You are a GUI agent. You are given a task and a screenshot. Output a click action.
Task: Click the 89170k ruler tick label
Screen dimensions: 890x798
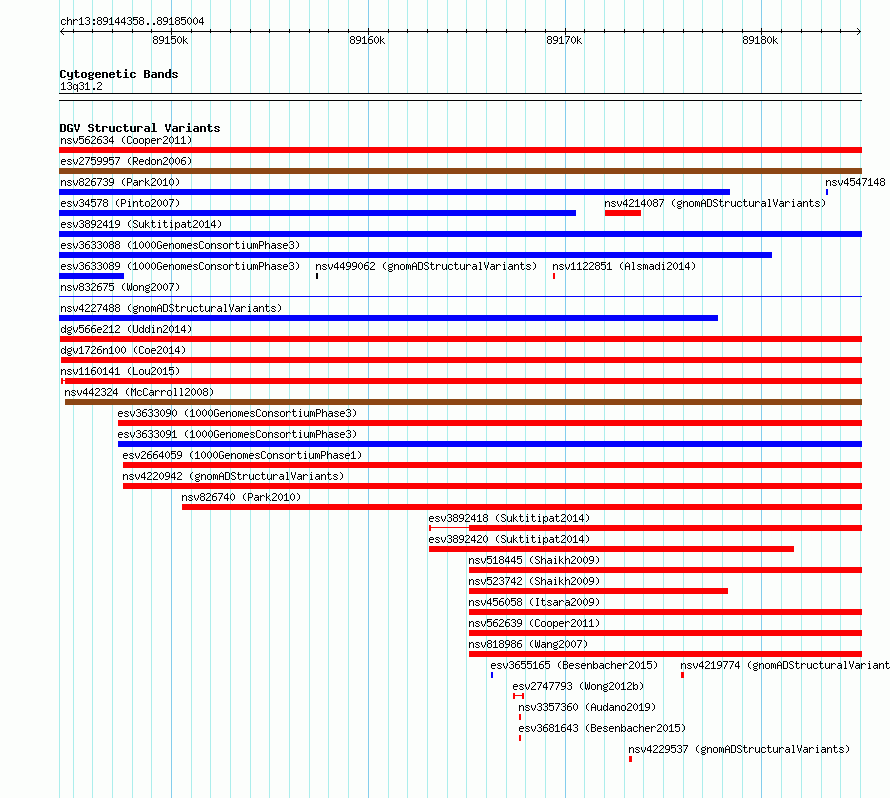click(x=564, y=40)
